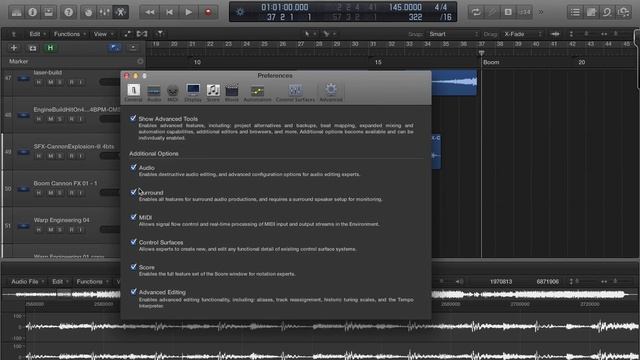Viewport: 640px width, 360px height.
Task: Open Audio File menu in file editor
Action: 27,282
